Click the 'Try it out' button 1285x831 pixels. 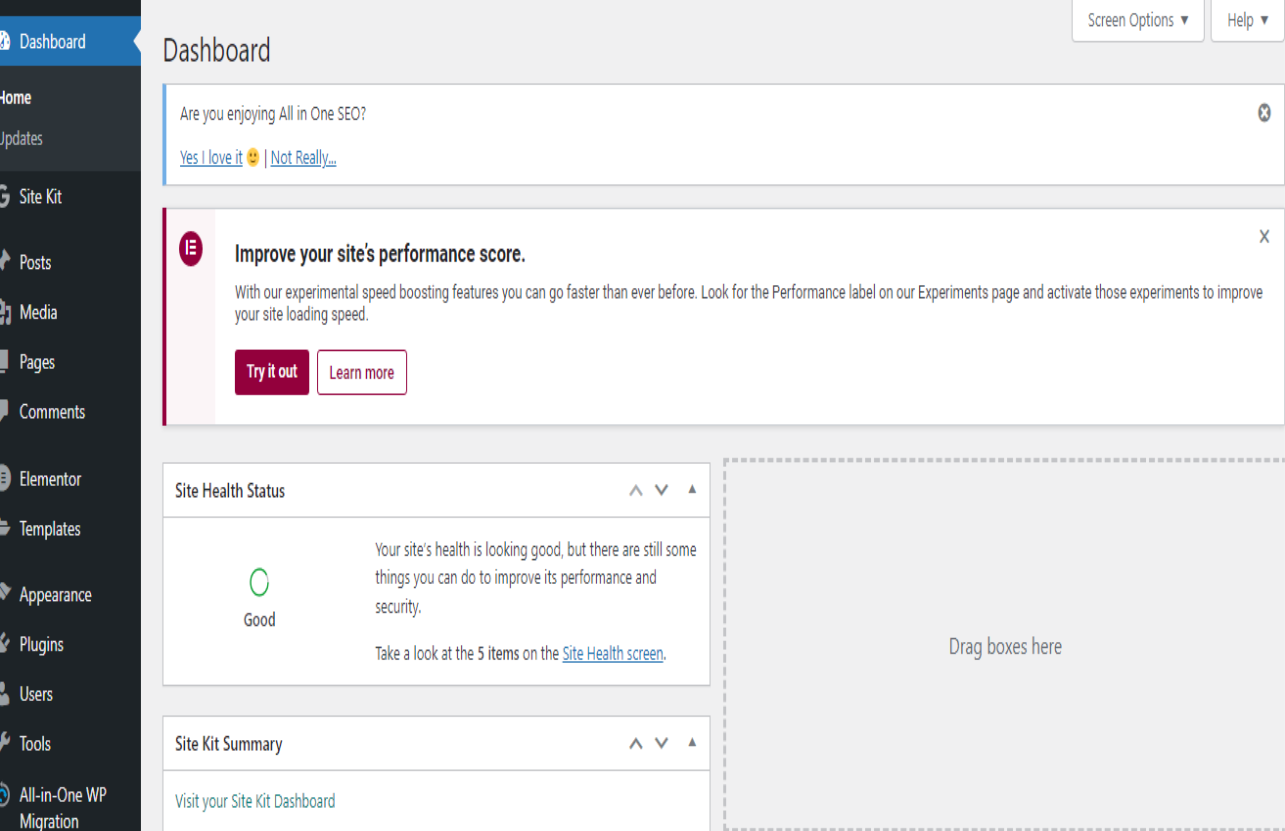point(272,372)
